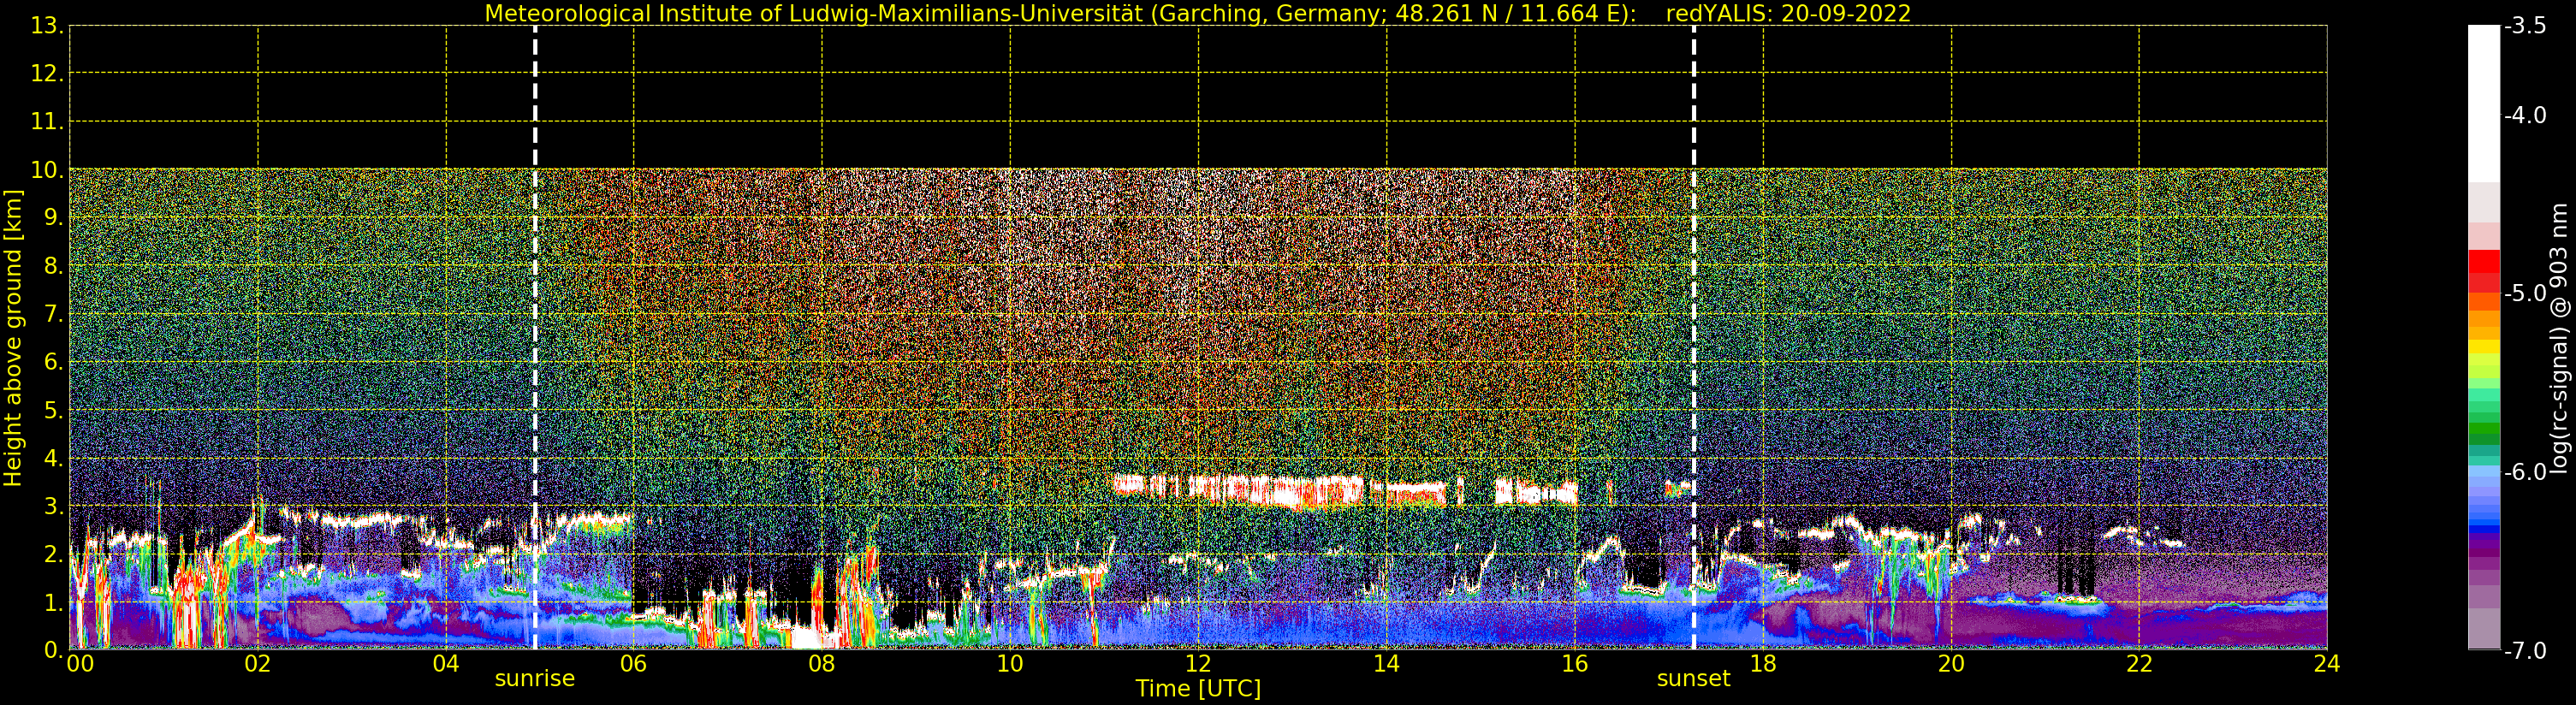Viewport: 2576px width, 705px height.
Task: Click the 'Time [UTC]' axis label
Action: [1198, 689]
